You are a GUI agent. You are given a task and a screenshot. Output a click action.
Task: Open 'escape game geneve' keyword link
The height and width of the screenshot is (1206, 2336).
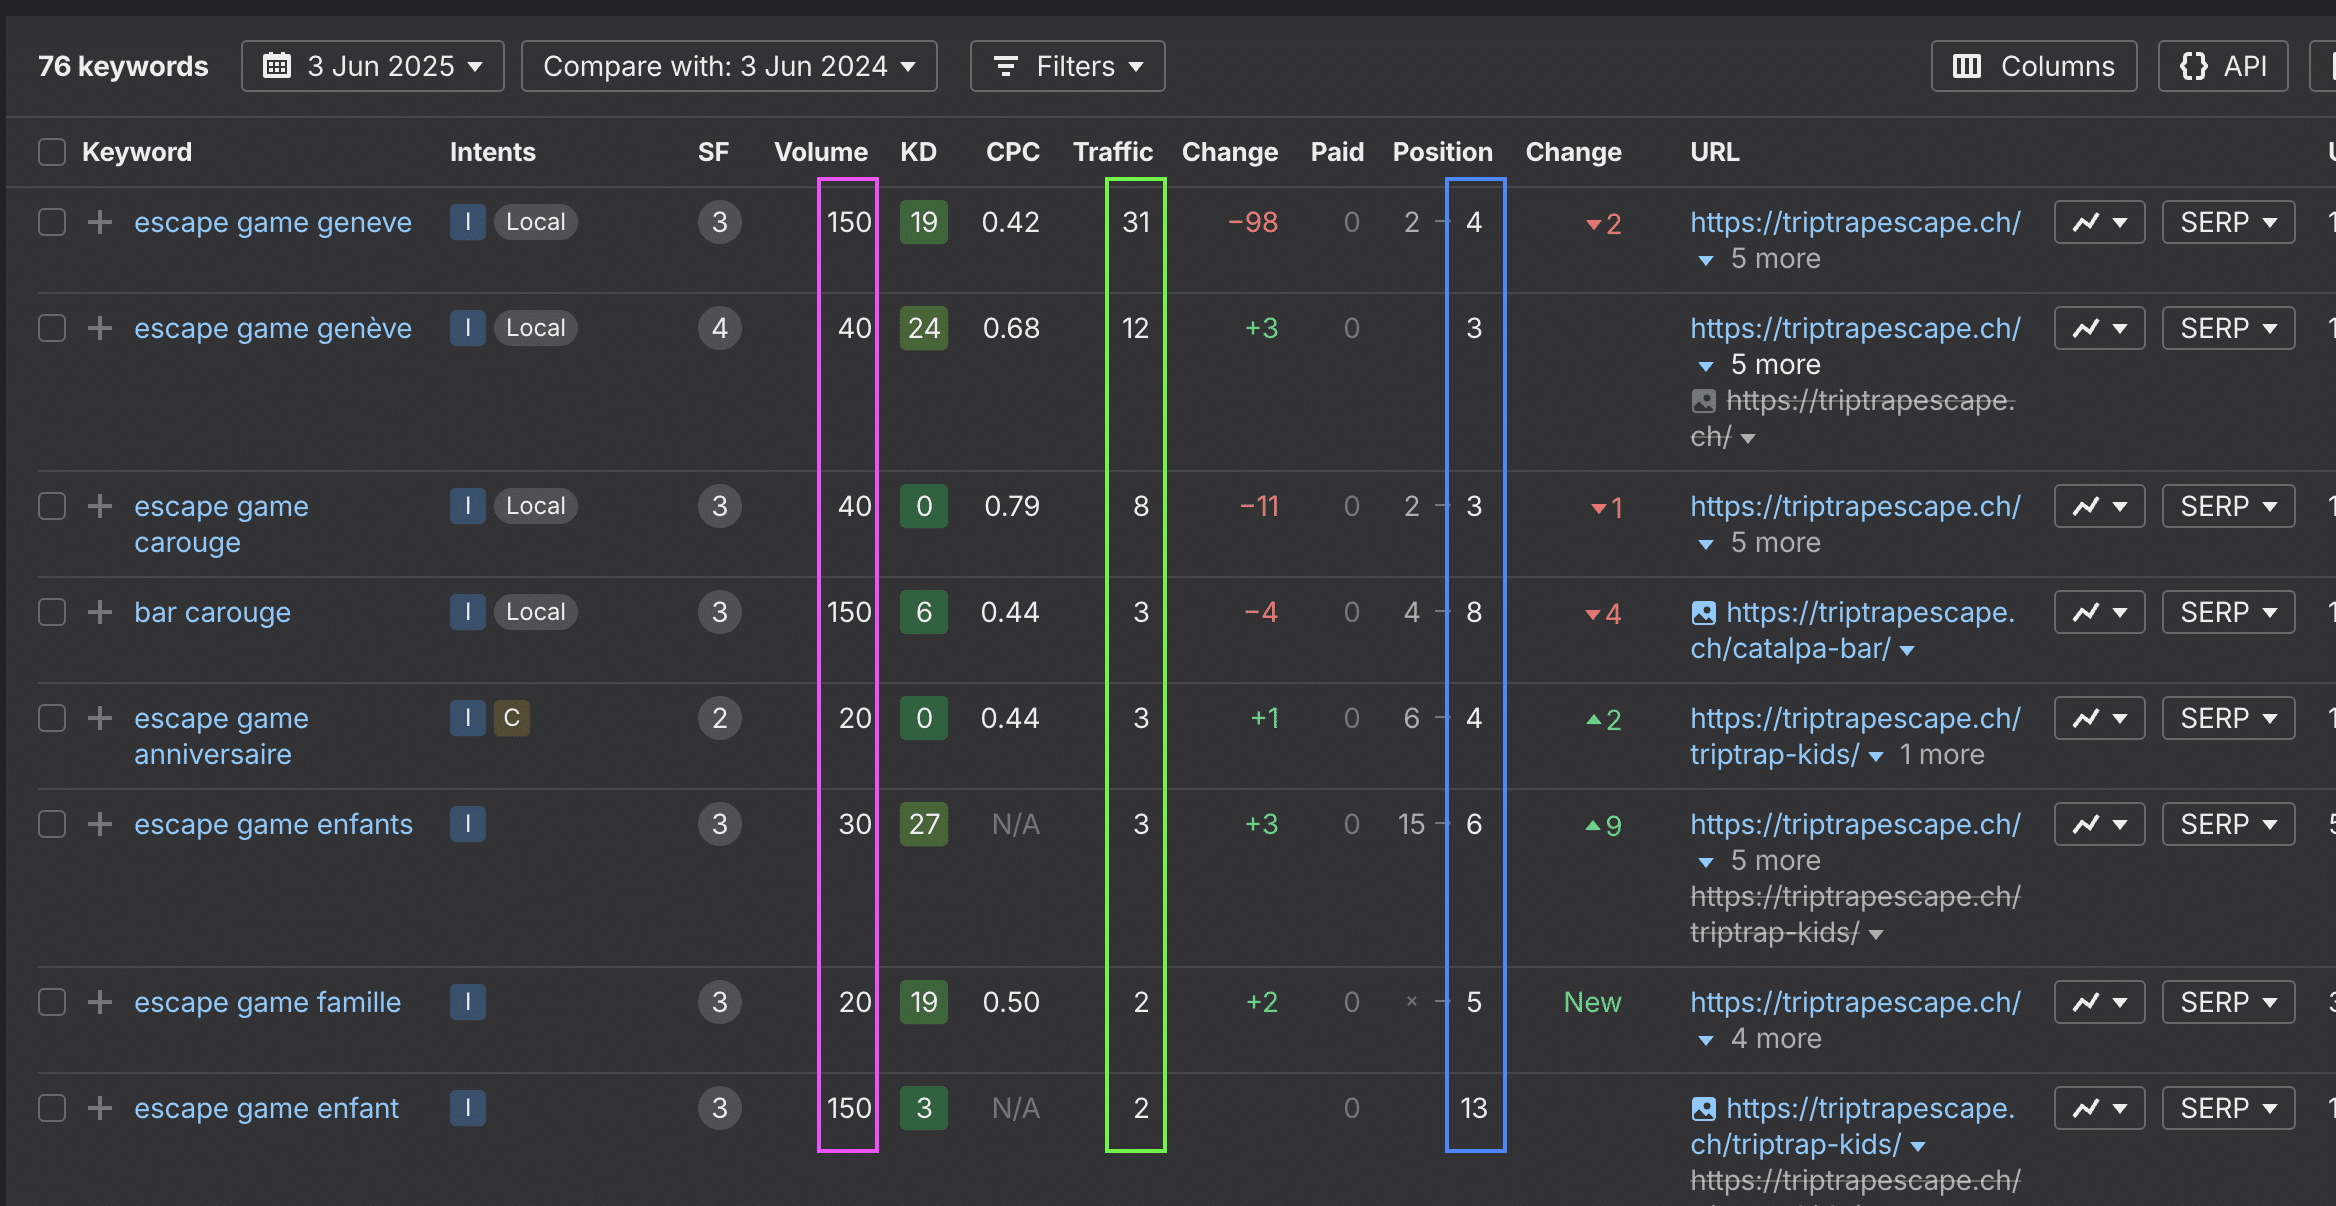coord(273,222)
